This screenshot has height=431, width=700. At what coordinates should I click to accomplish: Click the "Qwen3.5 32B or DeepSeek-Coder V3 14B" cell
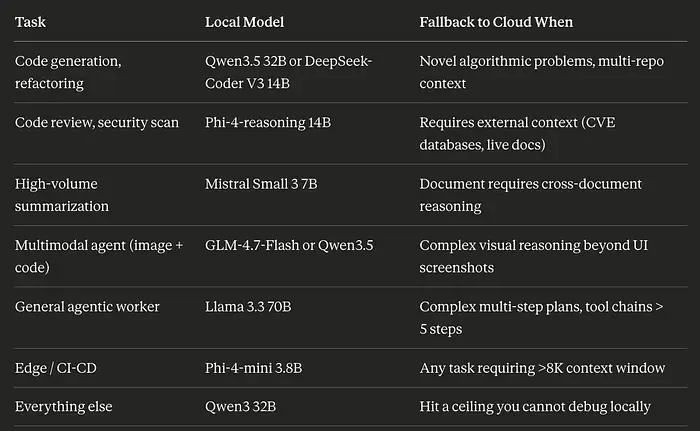coord(288,72)
